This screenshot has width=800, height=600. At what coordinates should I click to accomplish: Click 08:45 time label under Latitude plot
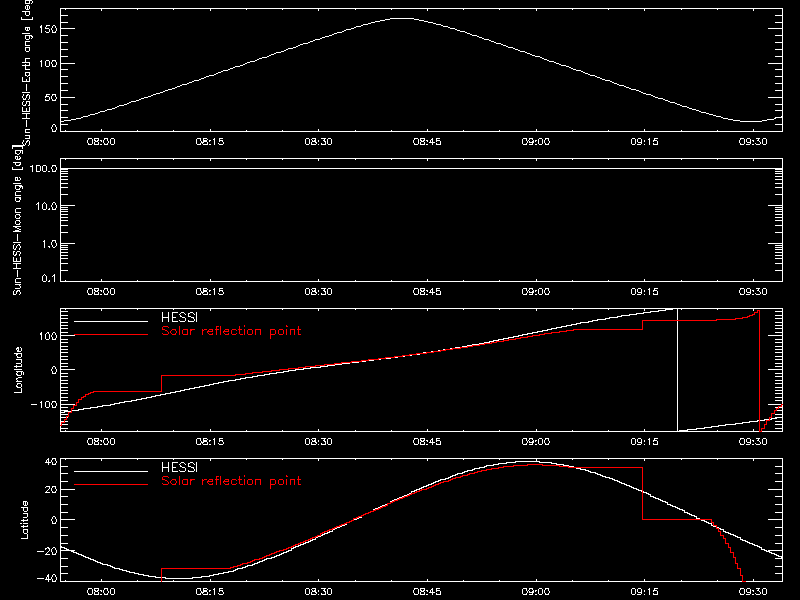click(x=427, y=592)
